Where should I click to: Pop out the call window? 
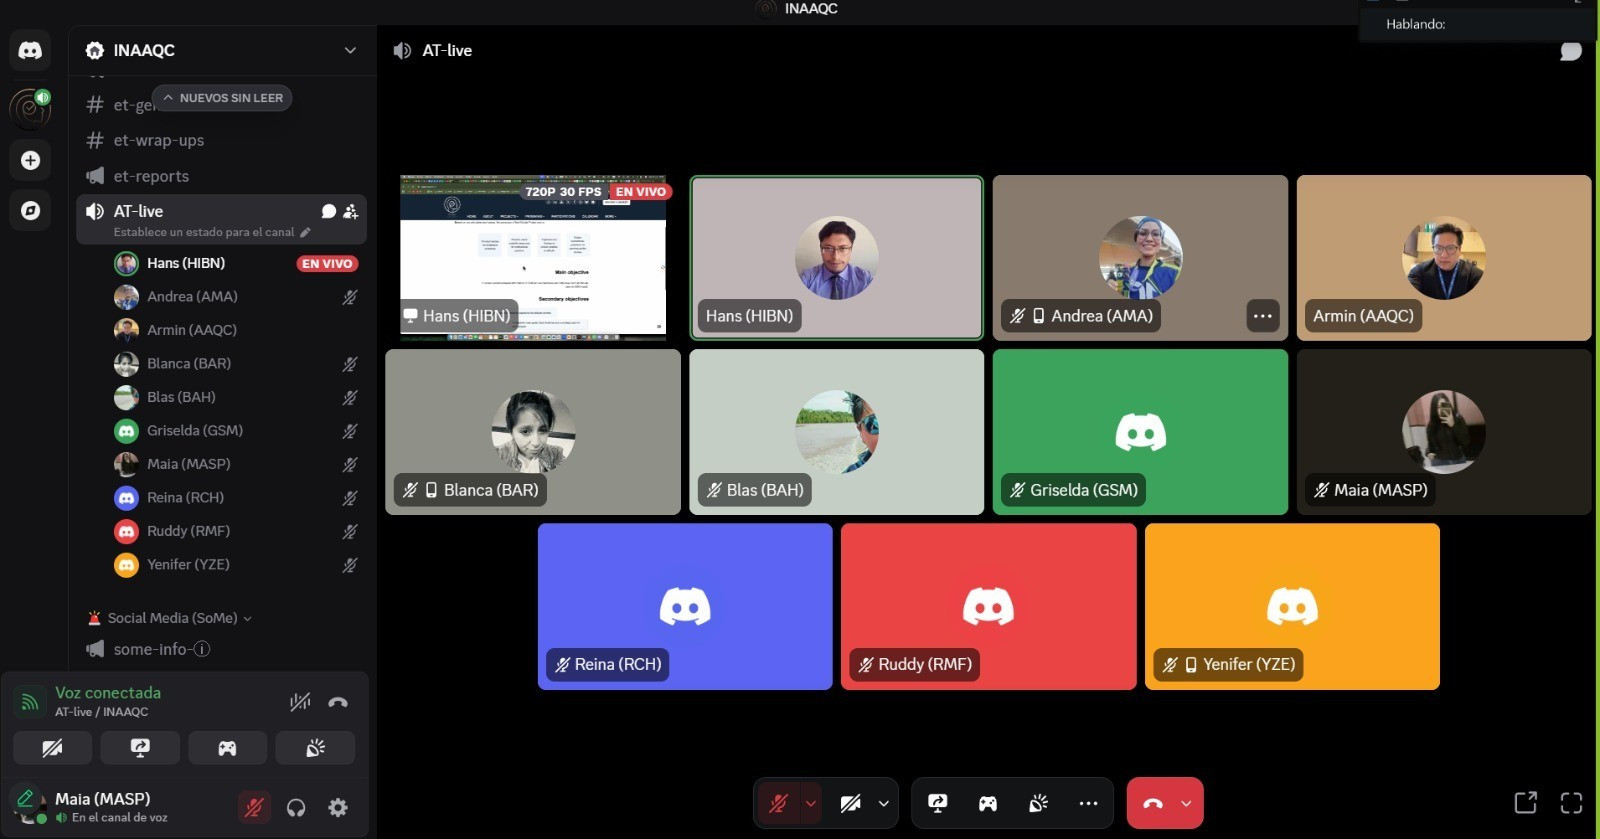click(x=1525, y=803)
